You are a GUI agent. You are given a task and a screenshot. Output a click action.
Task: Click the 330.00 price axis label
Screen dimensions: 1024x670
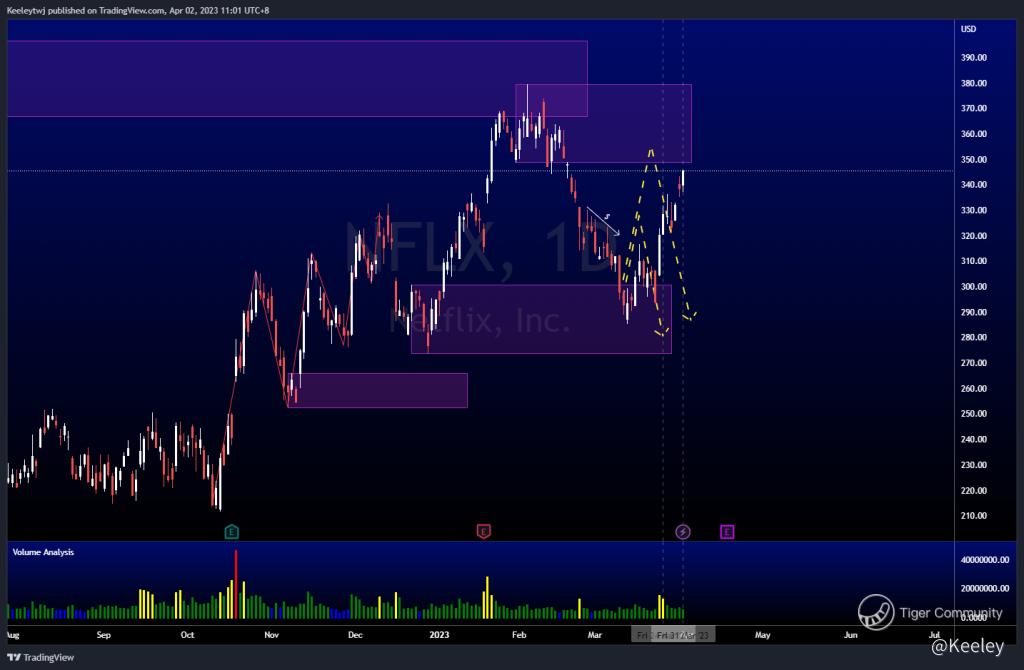point(974,210)
